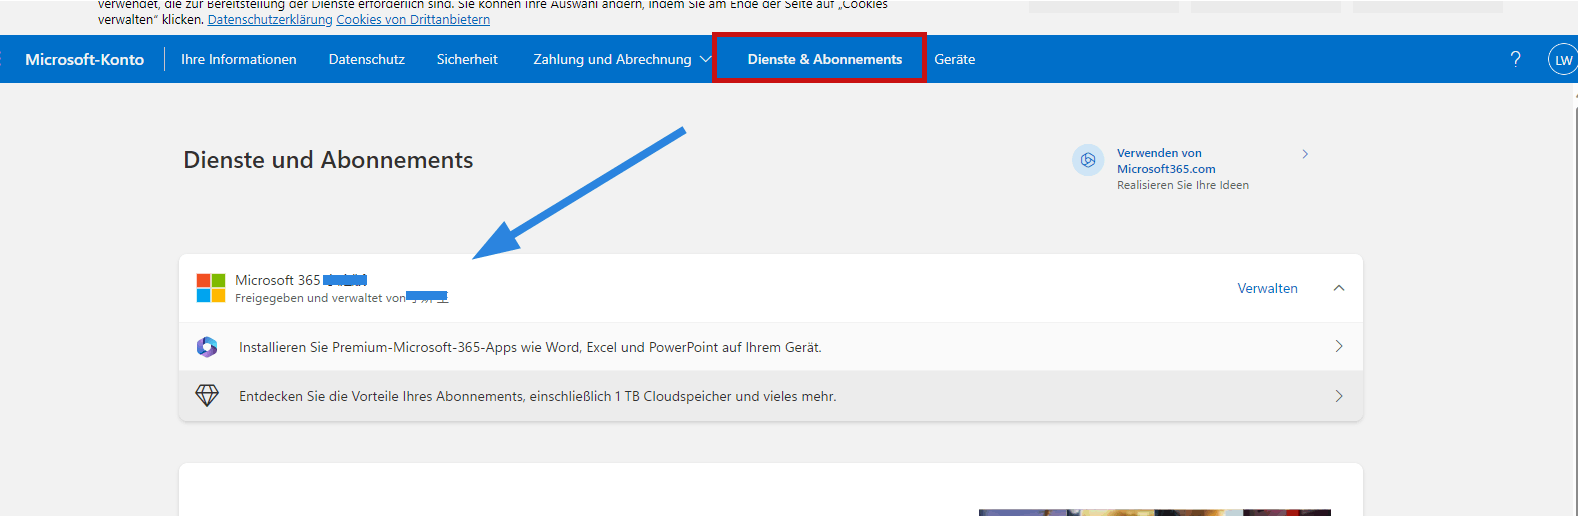Click the Freigegeben und verwaltet von text
Image resolution: width=1578 pixels, height=516 pixels.
320,298
